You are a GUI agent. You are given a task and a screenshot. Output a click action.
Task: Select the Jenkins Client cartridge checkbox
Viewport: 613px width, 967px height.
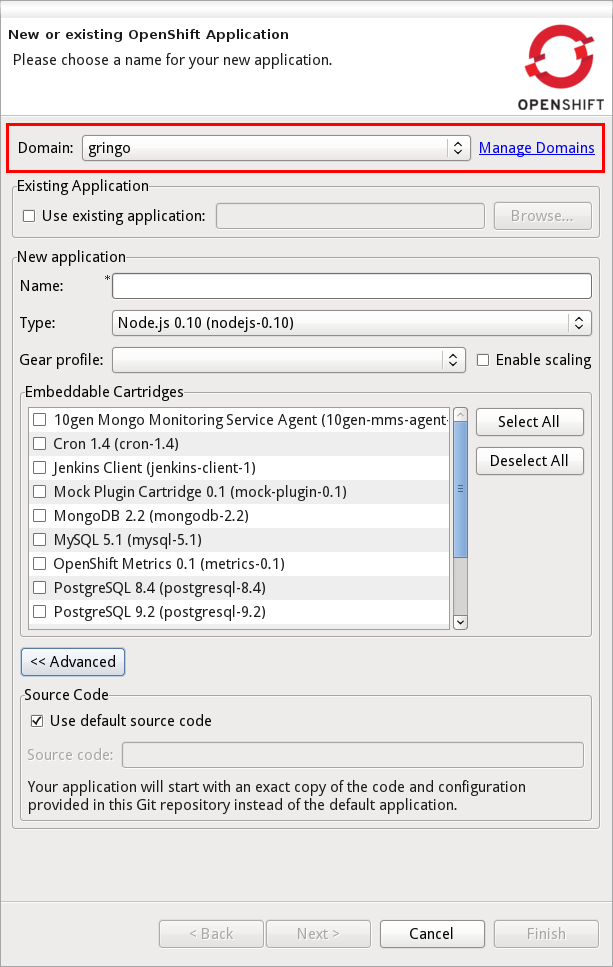(40, 468)
